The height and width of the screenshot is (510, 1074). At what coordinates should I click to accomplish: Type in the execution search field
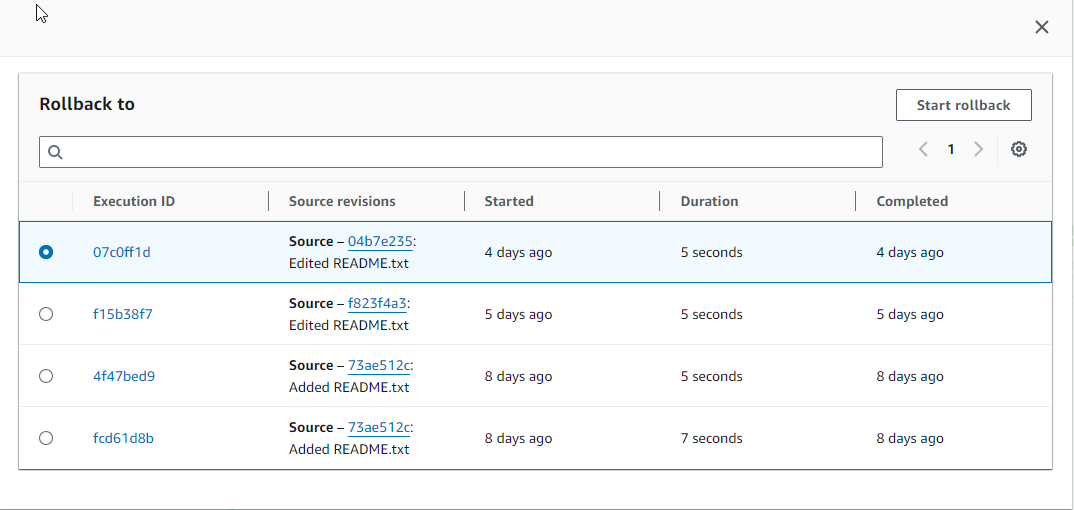click(x=470, y=152)
